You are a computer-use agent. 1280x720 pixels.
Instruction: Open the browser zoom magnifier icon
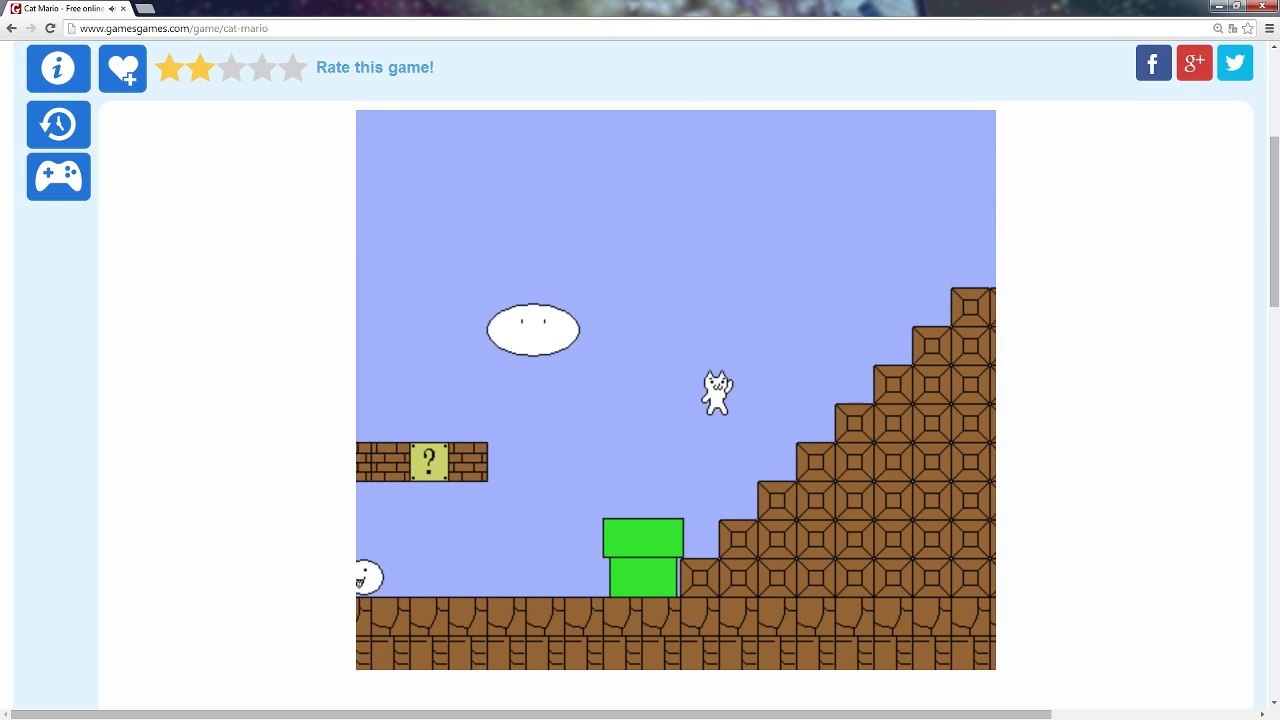pos(1218,28)
